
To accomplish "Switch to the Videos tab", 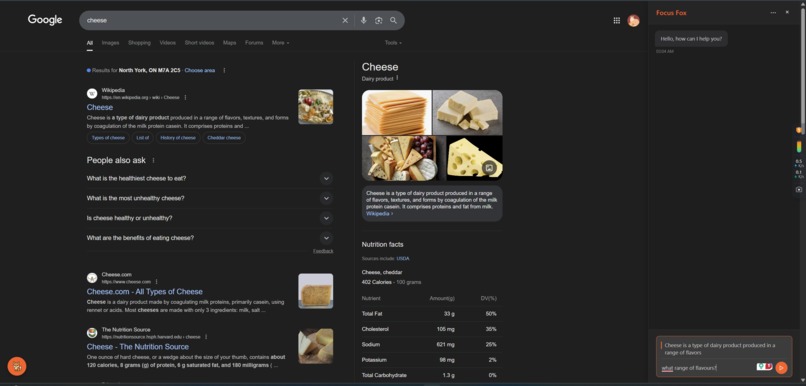I will coord(168,43).
